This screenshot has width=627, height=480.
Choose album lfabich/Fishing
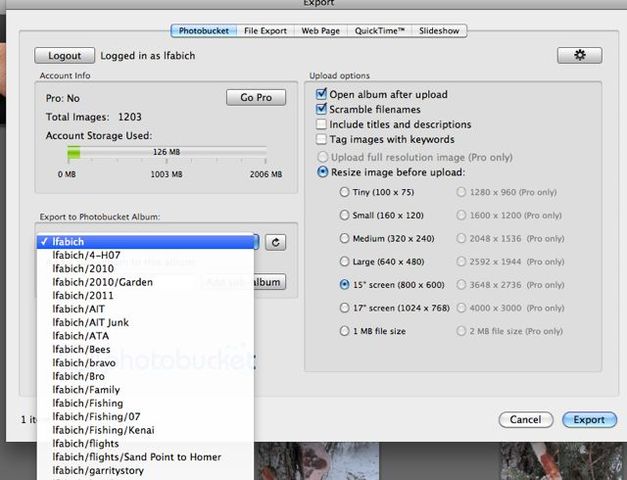146,403
